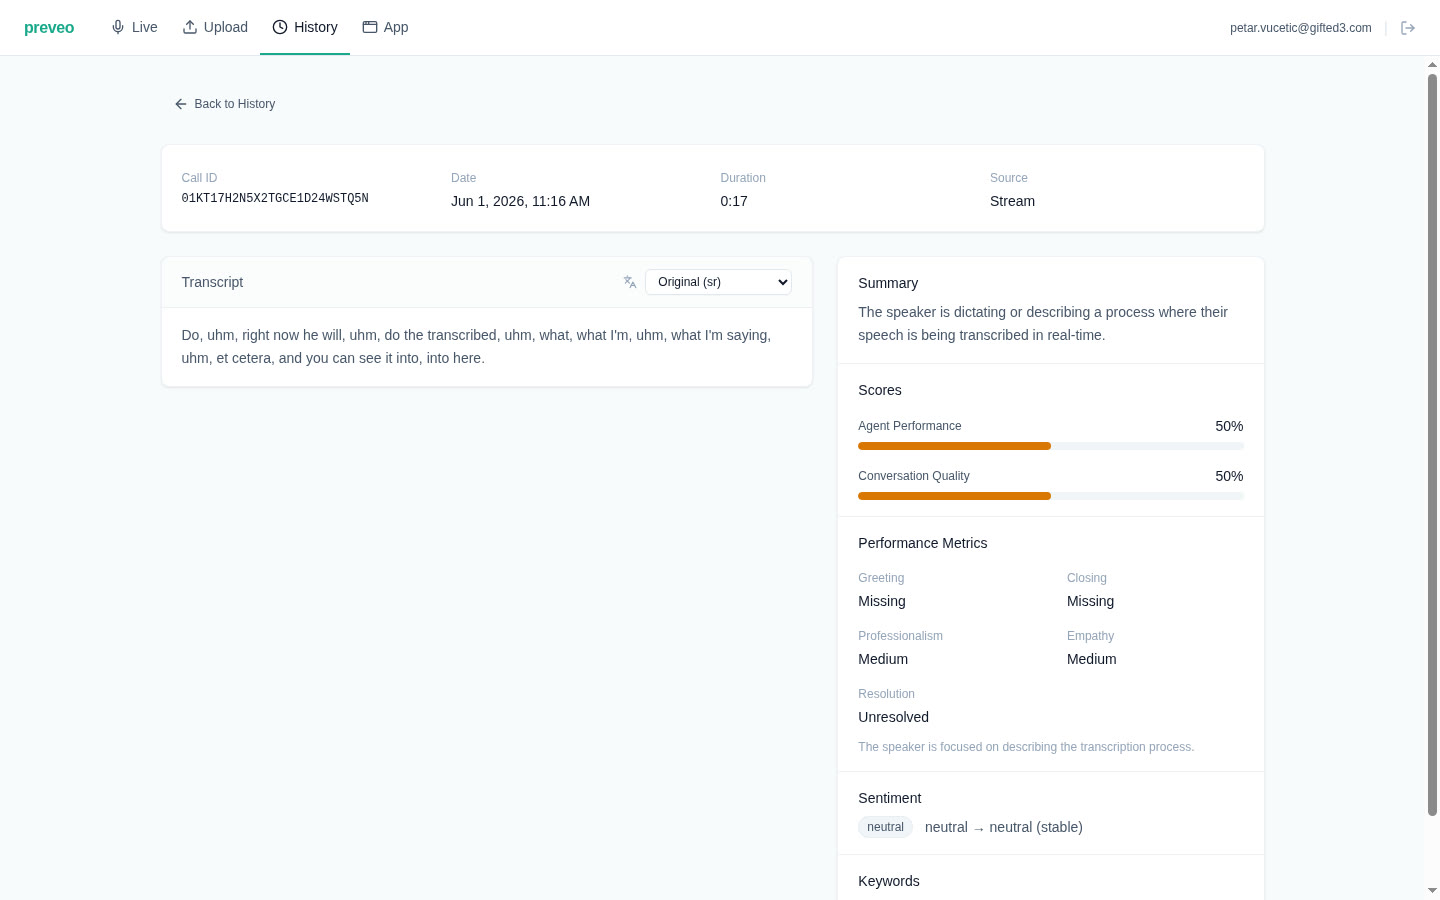1440x900 pixels.
Task: Click the note about describing transcription process
Action: point(1026,747)
